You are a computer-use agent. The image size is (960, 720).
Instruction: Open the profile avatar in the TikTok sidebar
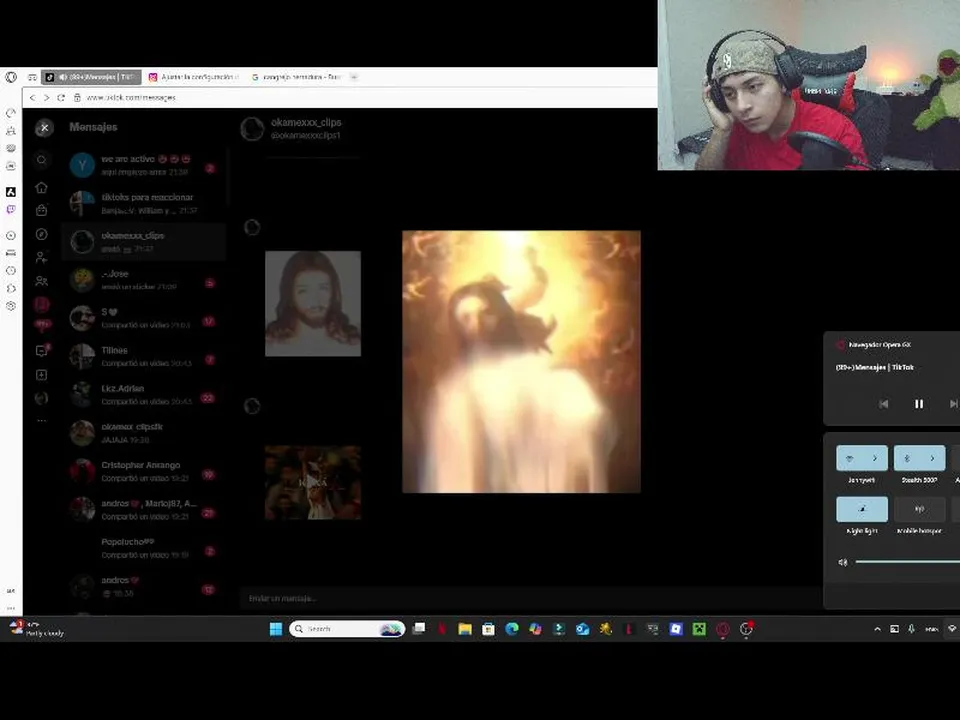click(42, 398)
